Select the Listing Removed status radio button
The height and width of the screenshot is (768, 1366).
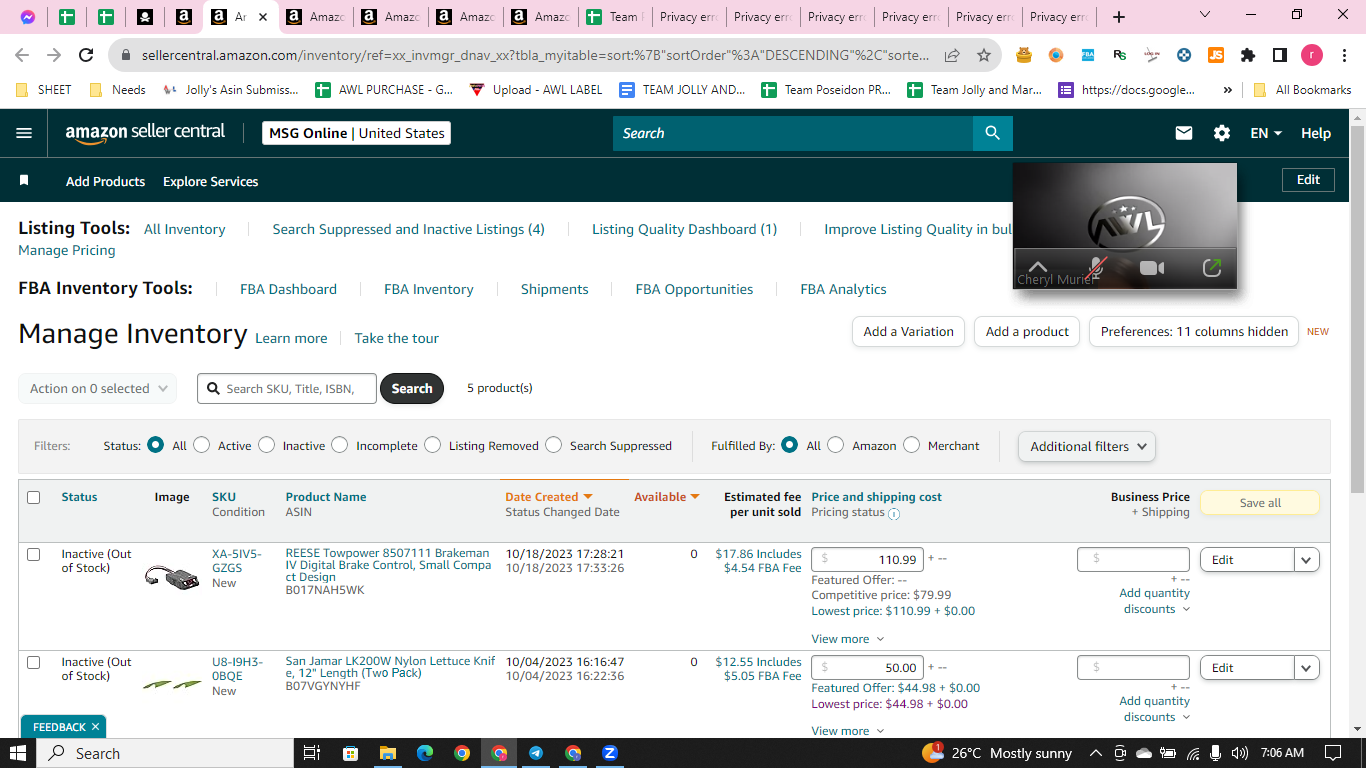coord(432,445)
